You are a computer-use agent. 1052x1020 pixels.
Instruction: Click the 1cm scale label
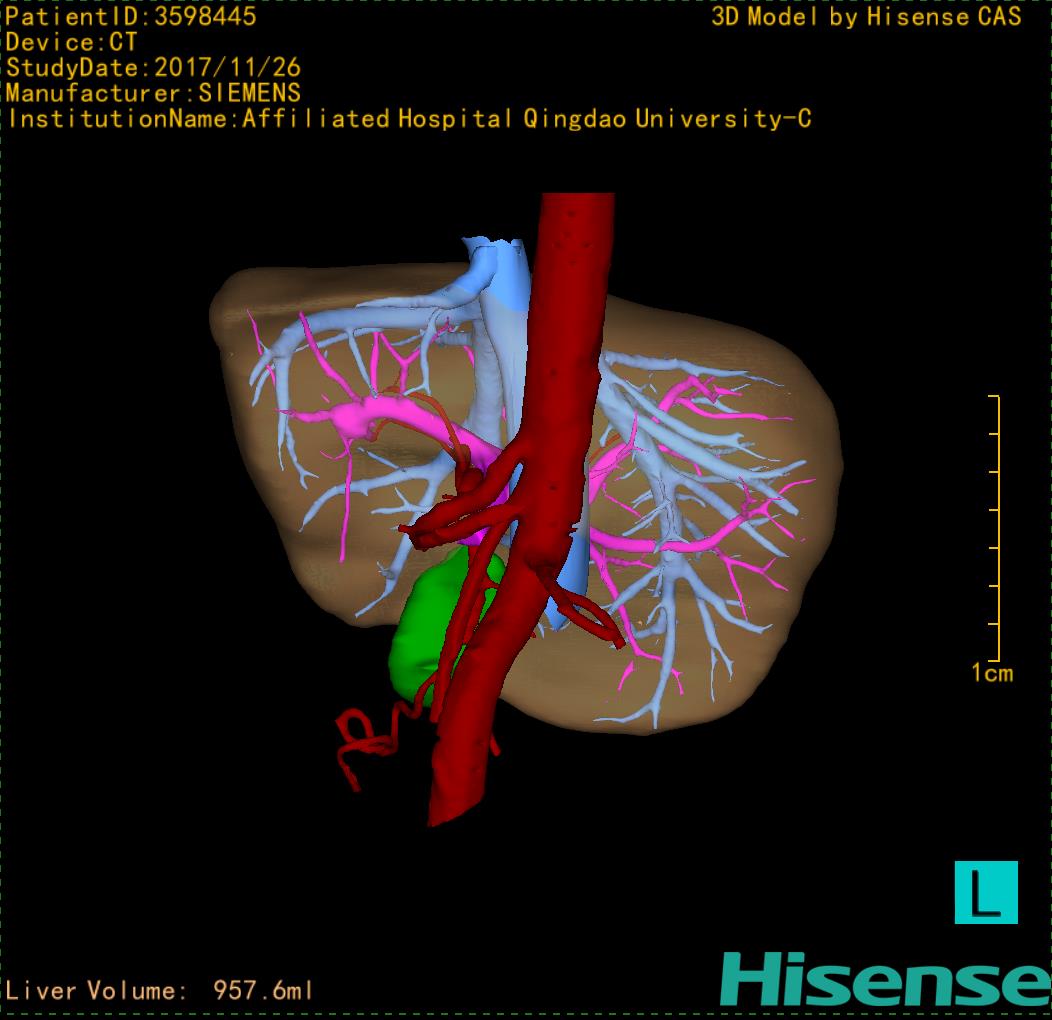tap(992, 673)
